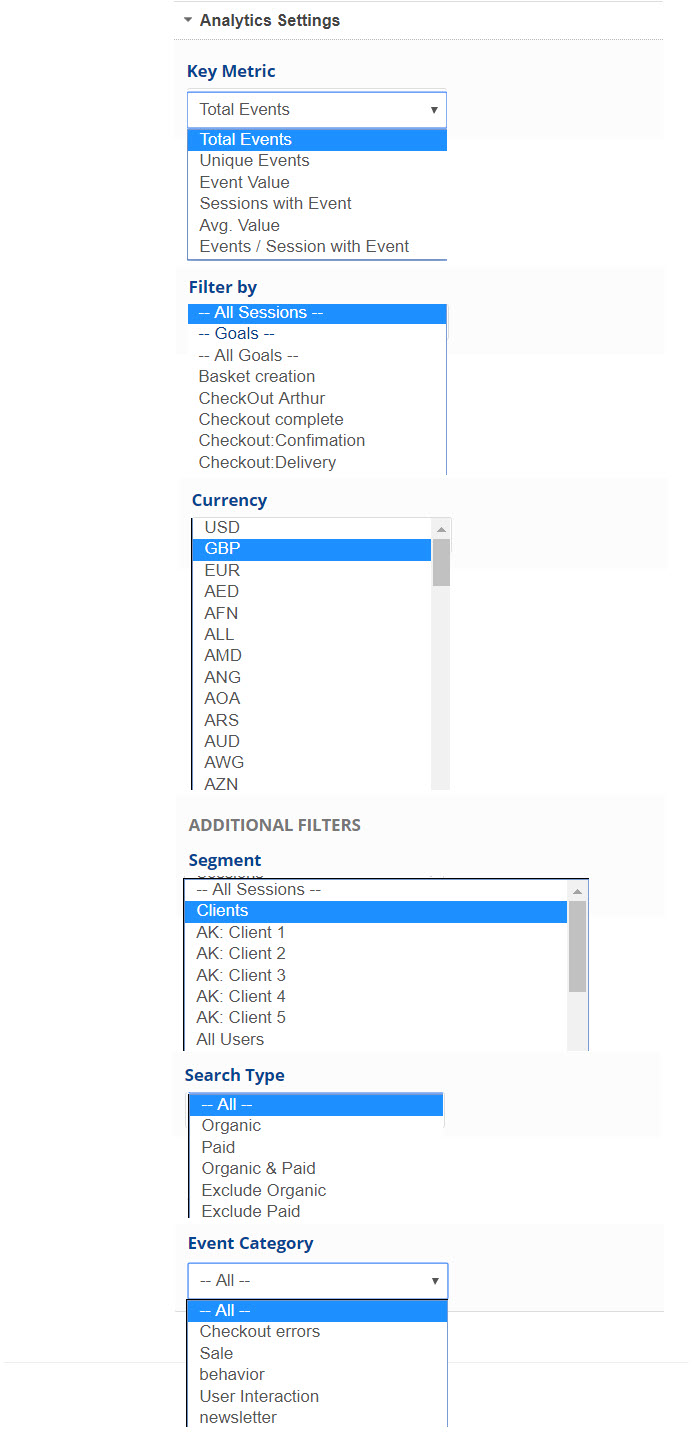Select Unique Events metric option
The width and height of the screenshot is (692, 1442).
pos(254,161)
